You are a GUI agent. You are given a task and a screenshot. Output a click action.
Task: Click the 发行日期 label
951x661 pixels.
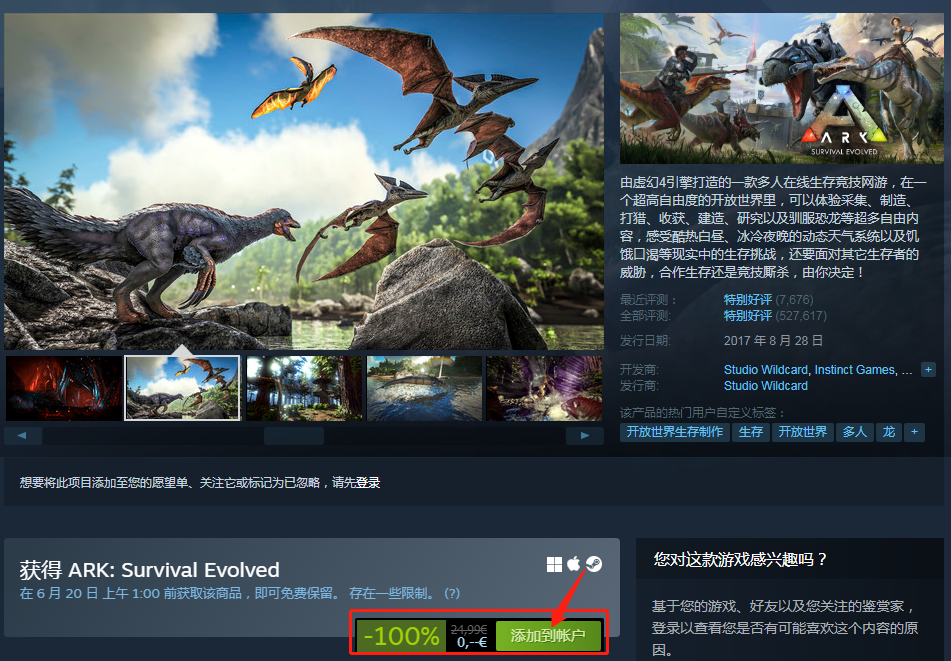click(645, 341)
